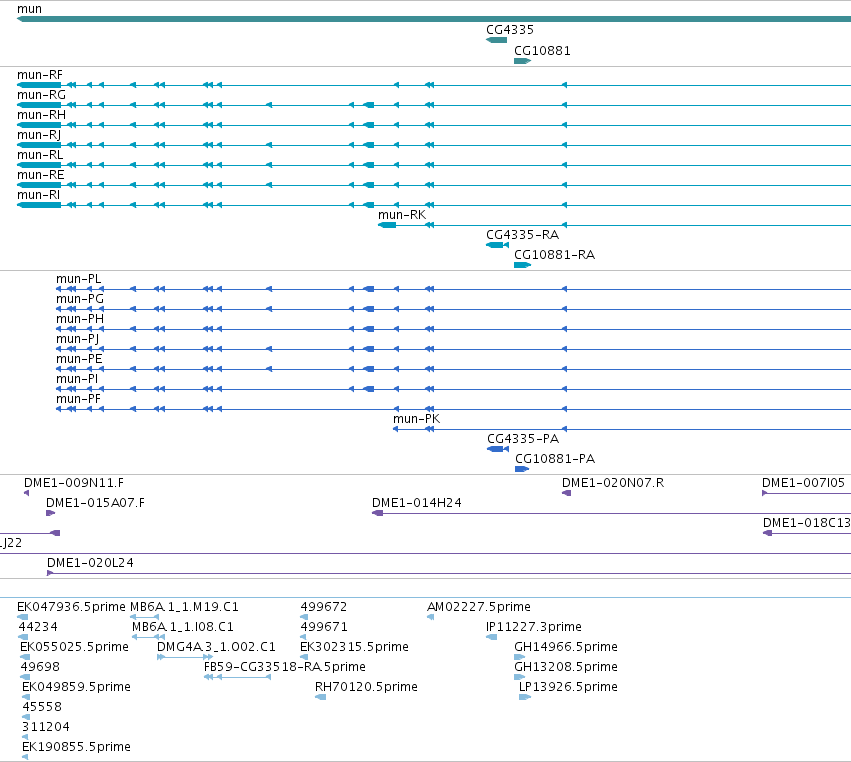Click the CG4335-PA protein label
The height and width of the screenshot is (762, 851).
(523, 439)
